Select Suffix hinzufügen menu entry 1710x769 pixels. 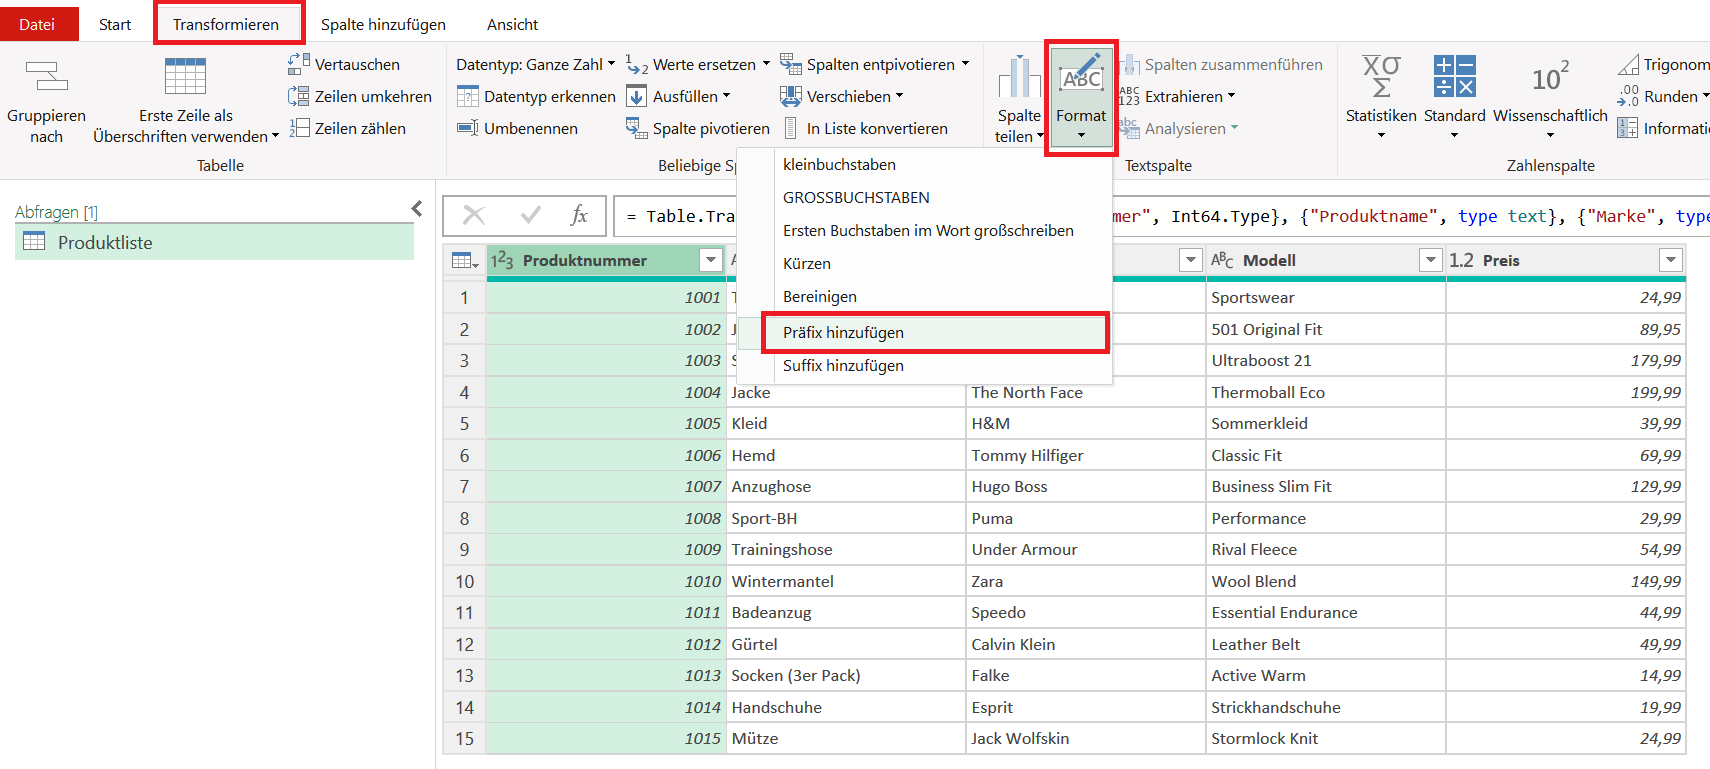pos(925,366)
